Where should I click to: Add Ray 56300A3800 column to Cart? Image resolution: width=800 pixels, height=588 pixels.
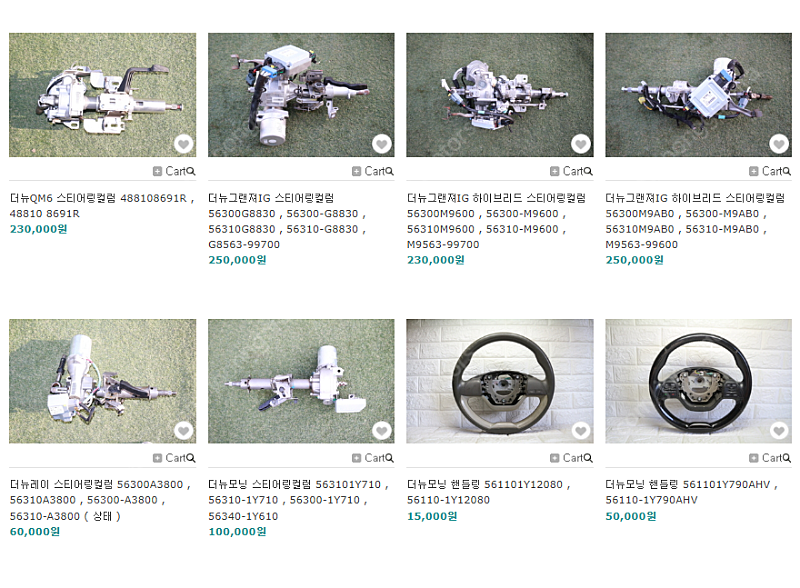click(170, 458)
